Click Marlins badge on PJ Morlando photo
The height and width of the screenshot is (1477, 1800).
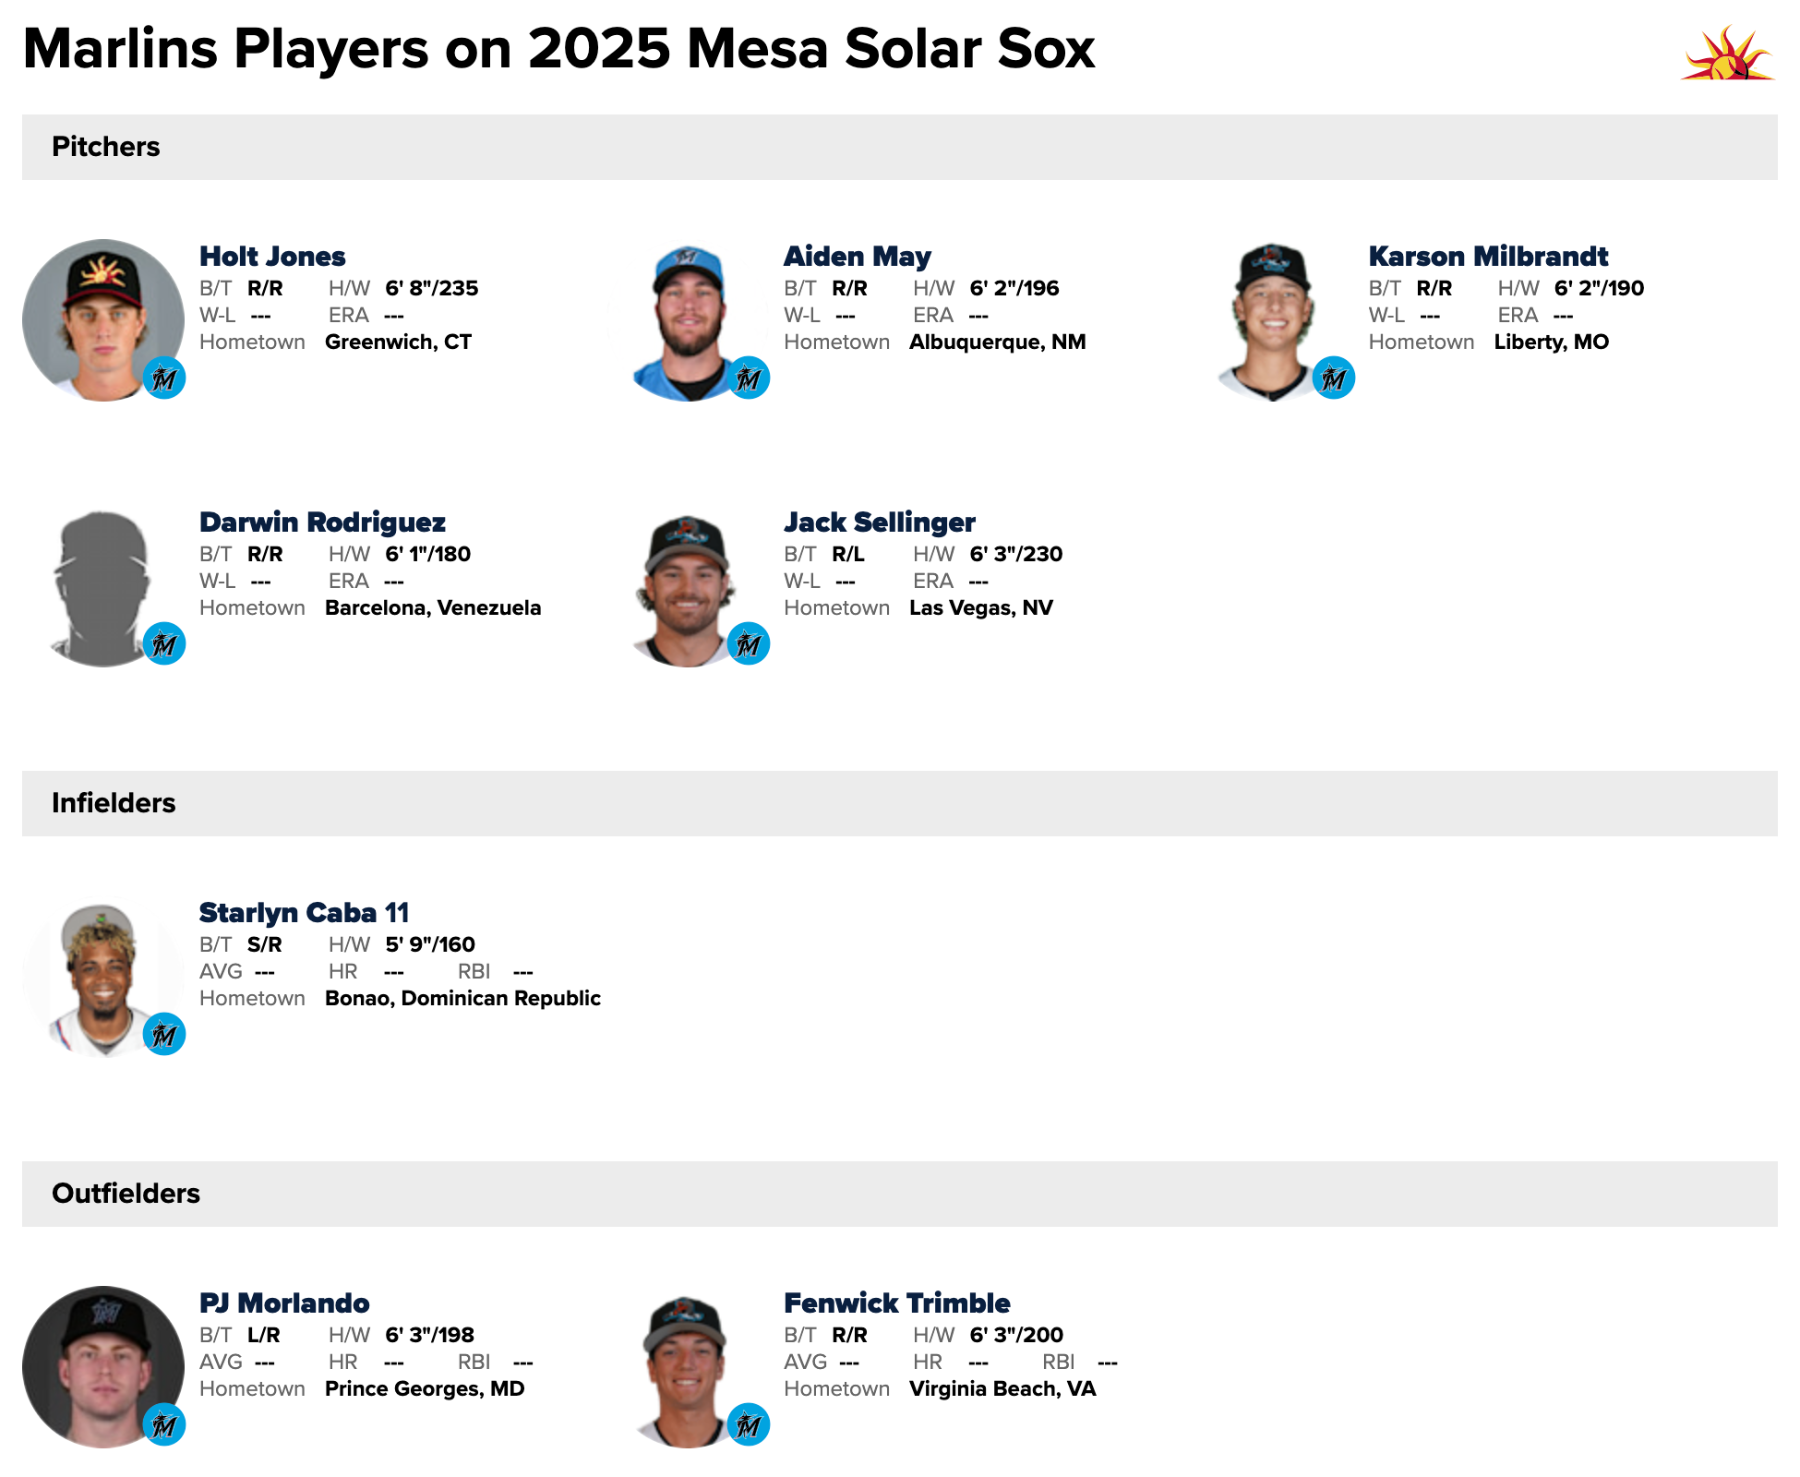click(164, 1425)
